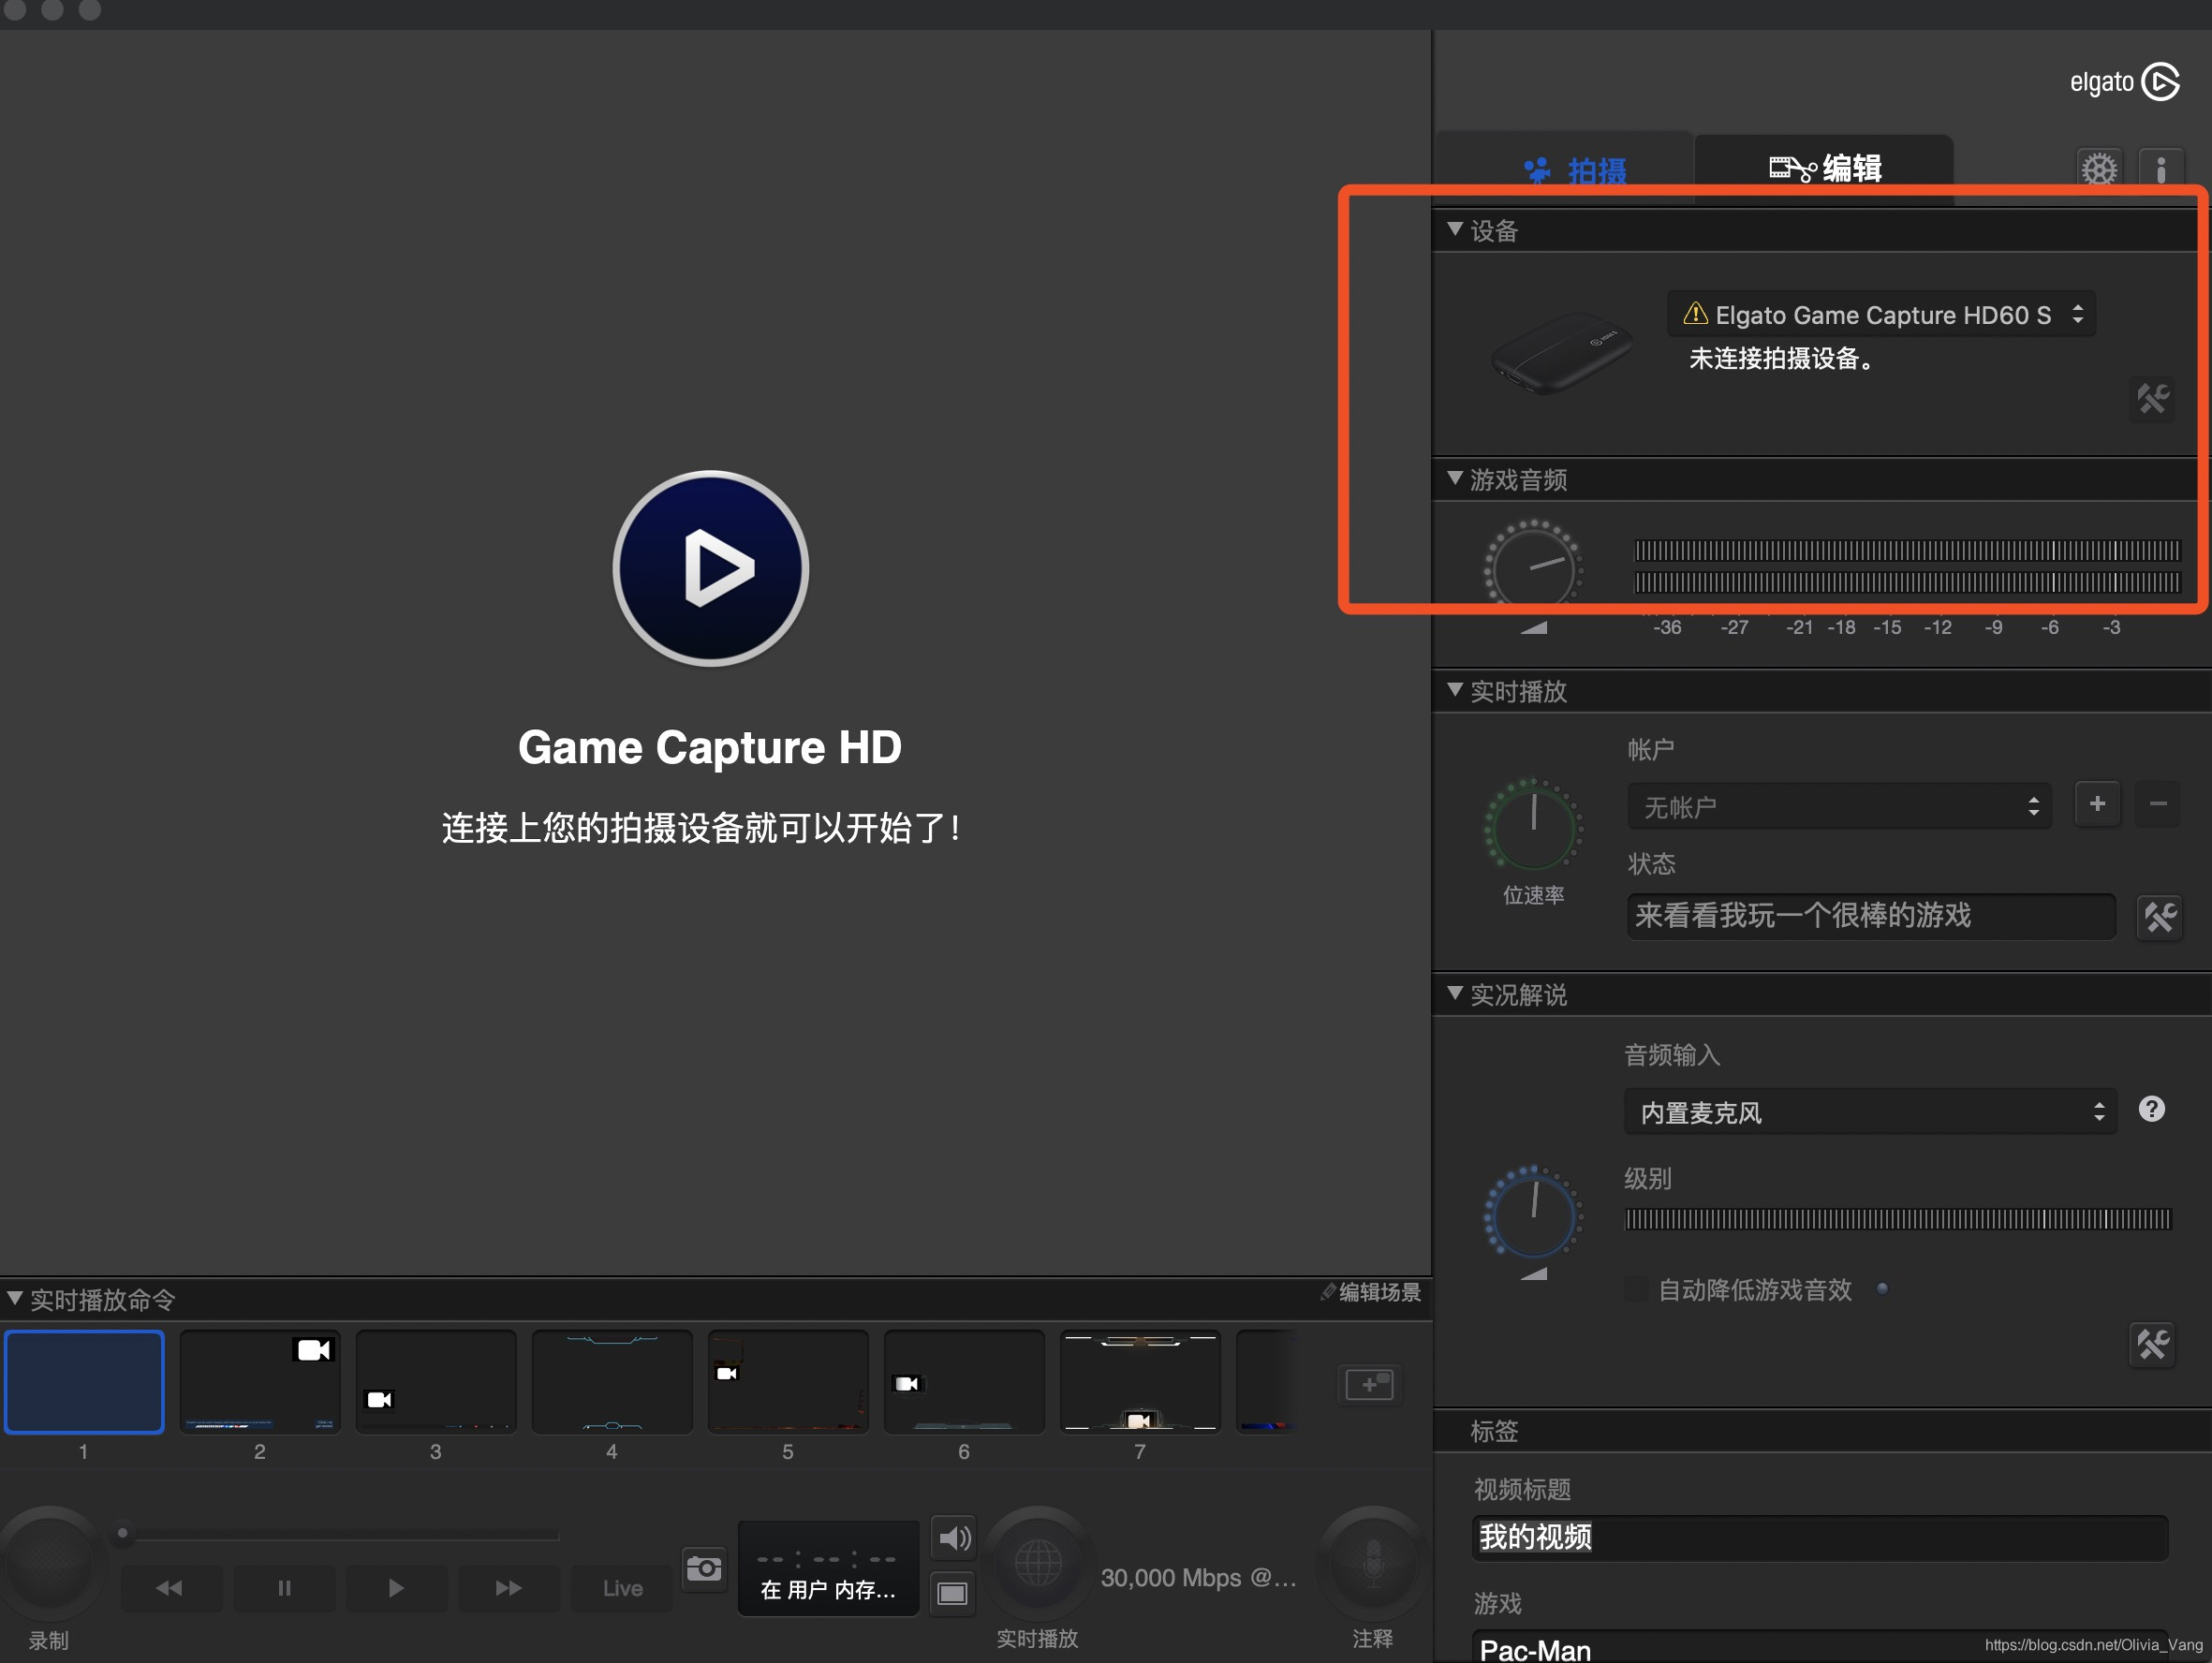This screenshot has width=2212, height=1663.
Task: Click the stream status text field
Action: click(x=1871, y=916)
